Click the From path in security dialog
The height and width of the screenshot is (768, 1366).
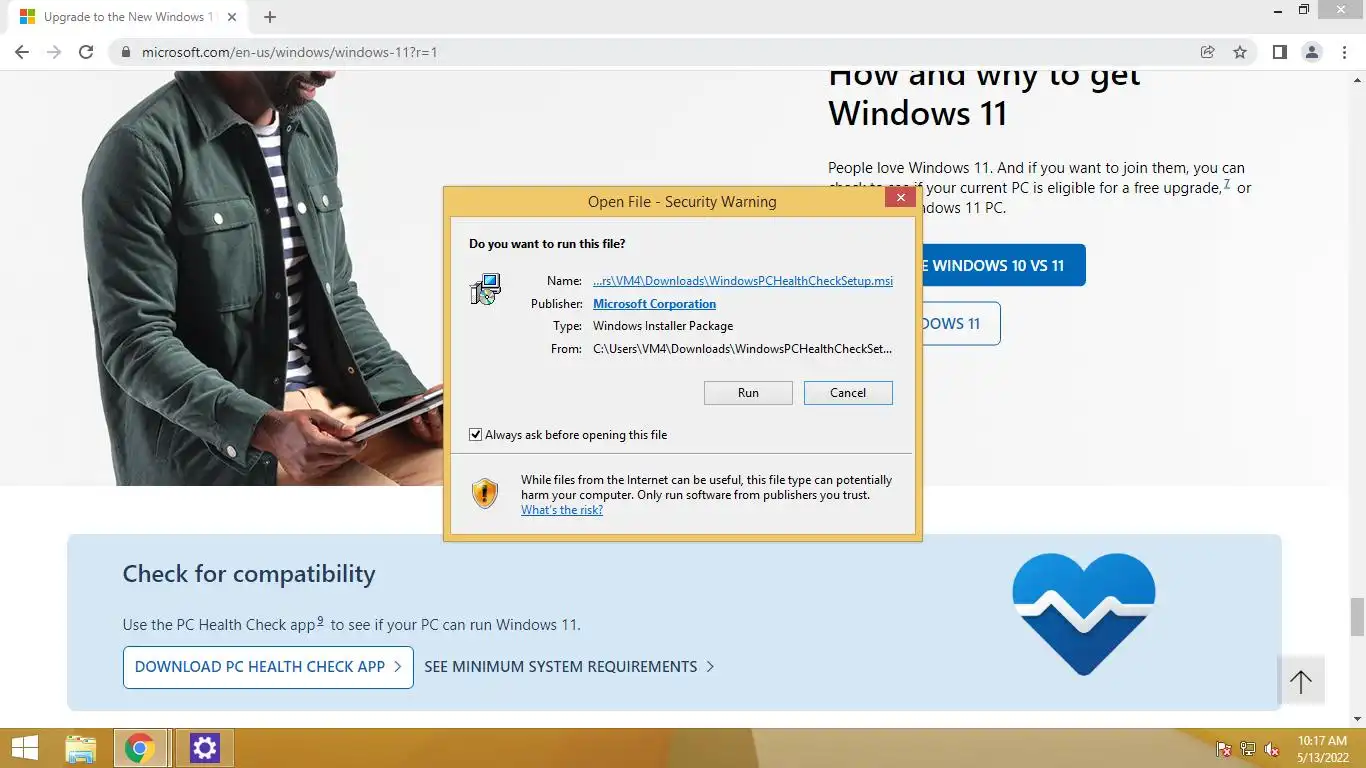click(x=742, y=349)
